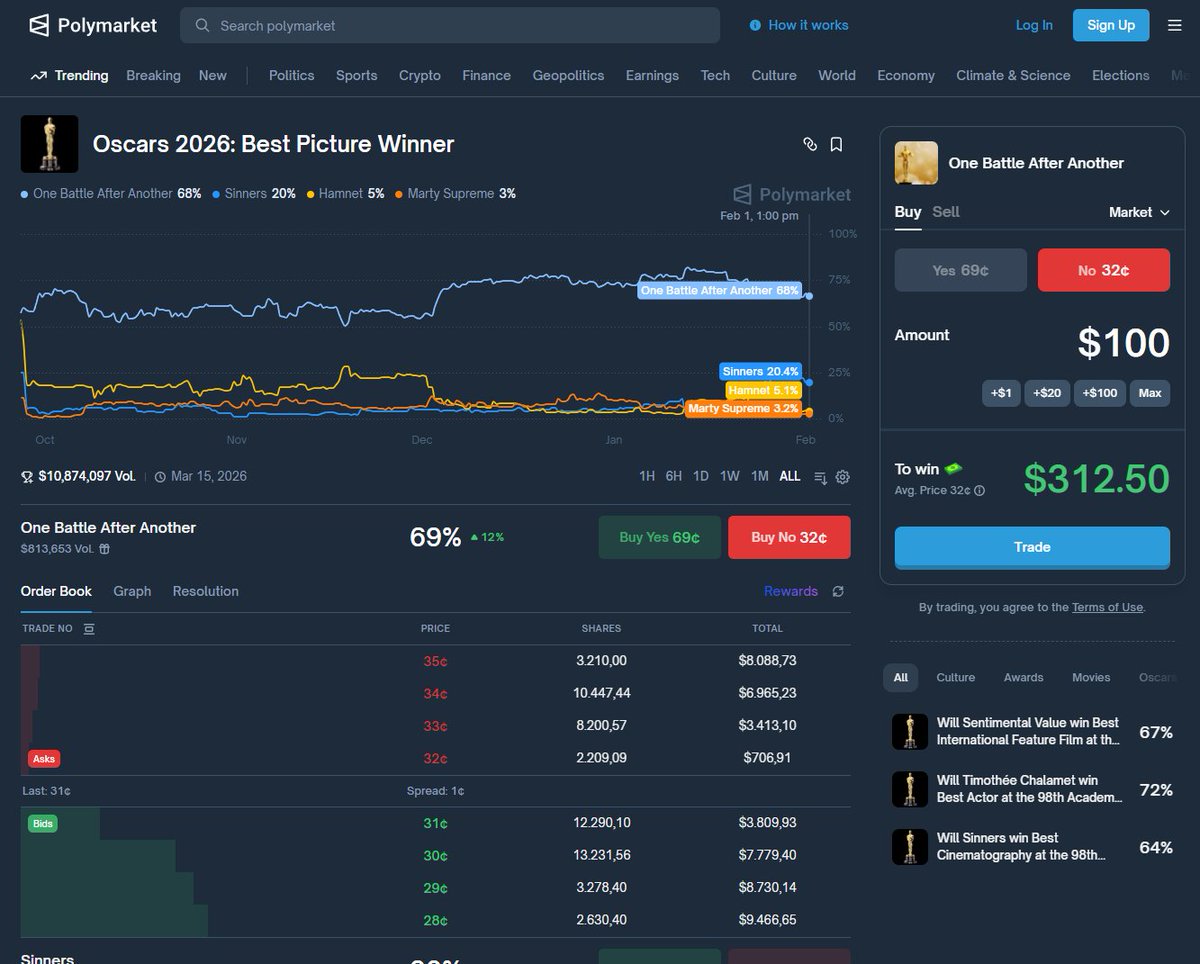Click the Trending arrow icon

[39, 75]
